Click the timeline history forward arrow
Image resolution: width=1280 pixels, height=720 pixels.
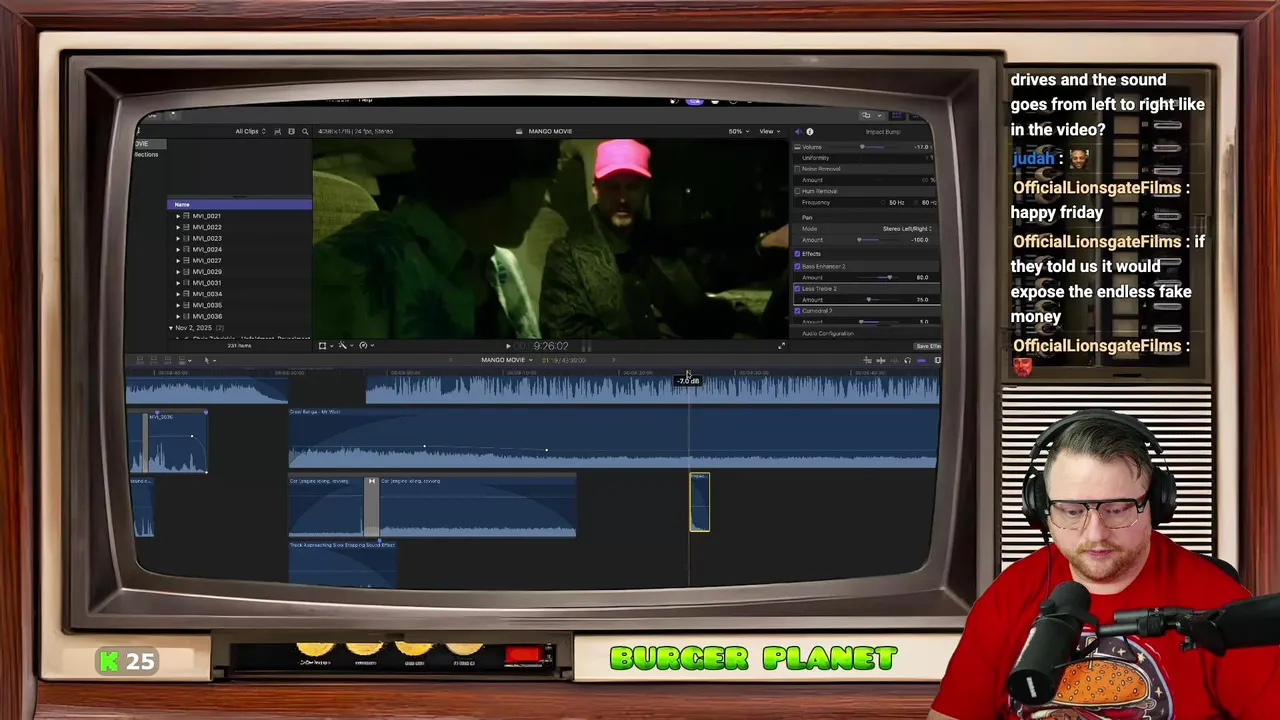pyautogui.click(x=613, y=360)
